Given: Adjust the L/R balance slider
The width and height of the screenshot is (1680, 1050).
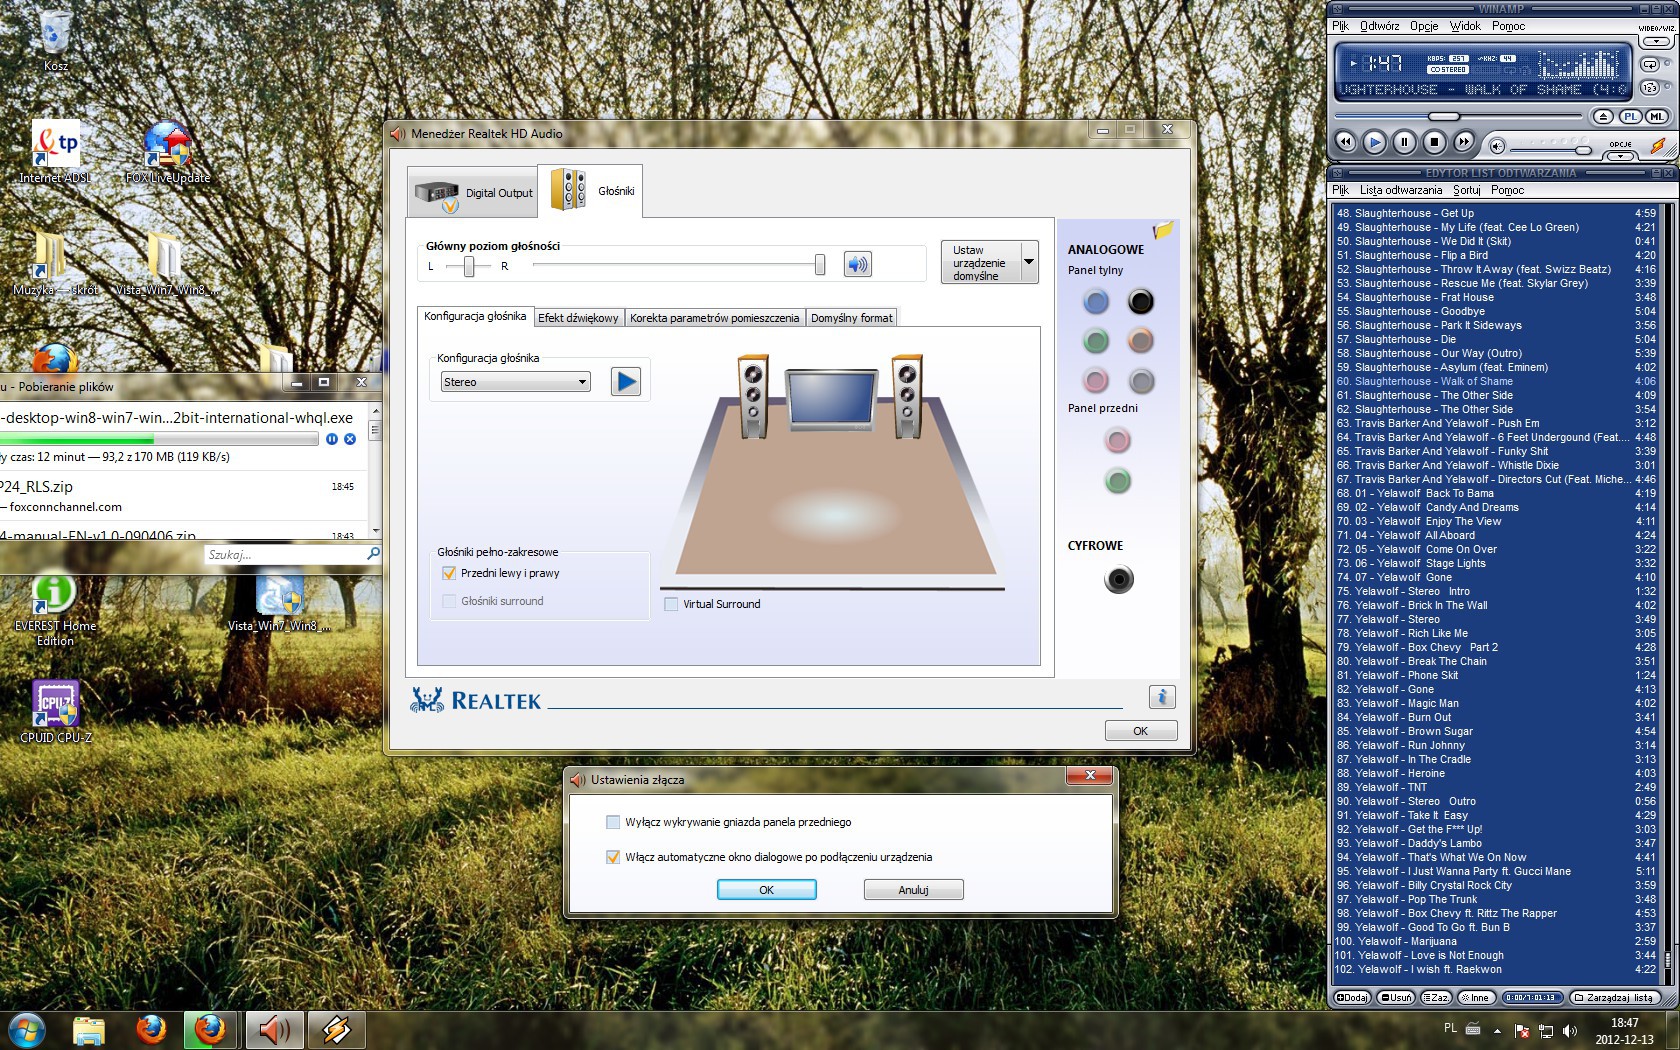Looking at the screenshot, I should (x=469, y=266).
